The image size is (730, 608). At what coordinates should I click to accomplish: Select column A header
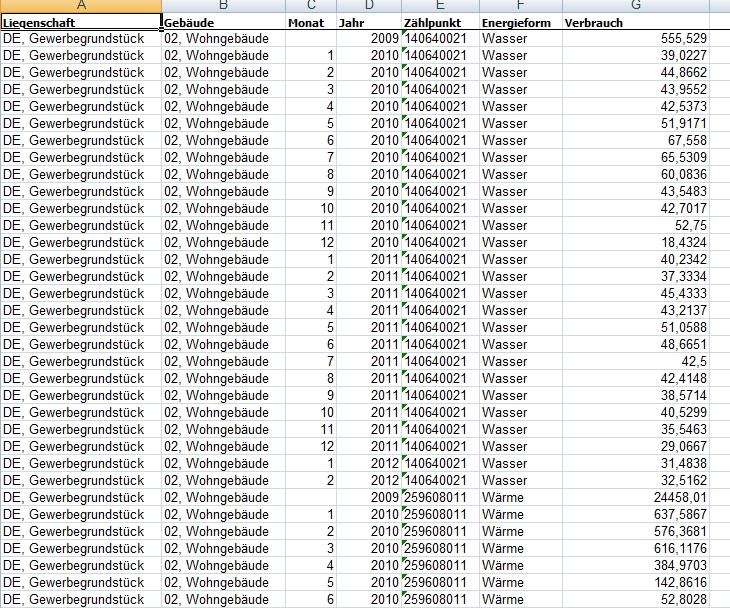80,6
